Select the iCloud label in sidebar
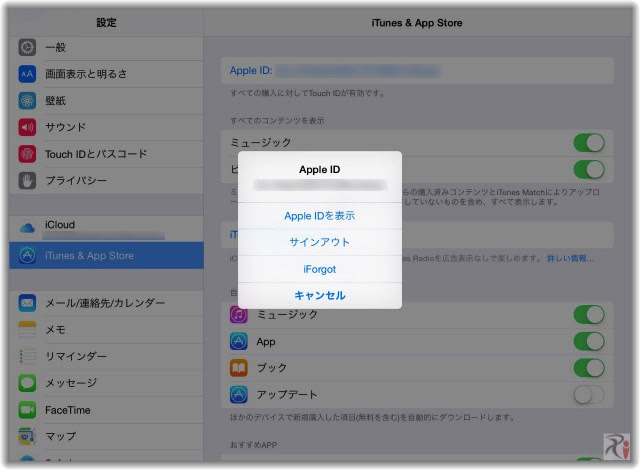Image resolution: width=640 pixels, height=470 pixels. (x=60, y=225)
